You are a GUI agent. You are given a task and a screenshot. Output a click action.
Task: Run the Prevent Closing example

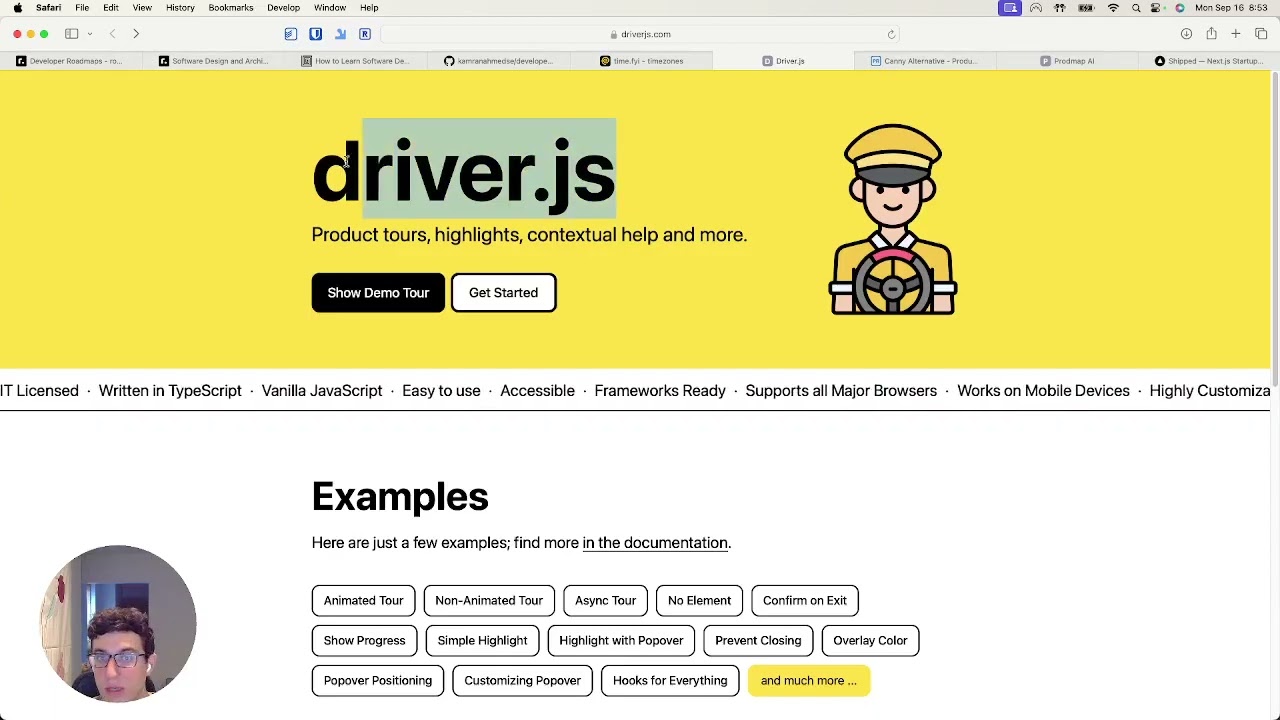[758, 641]
